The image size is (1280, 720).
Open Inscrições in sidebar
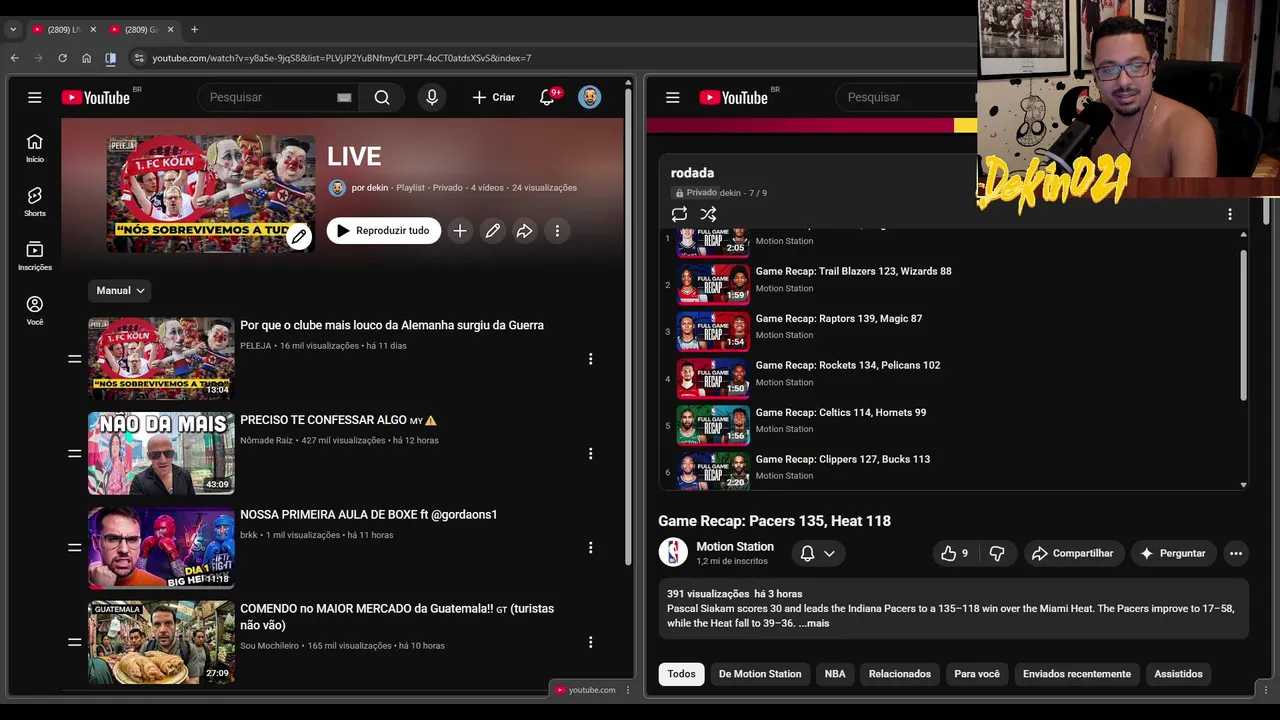[35, 256]
